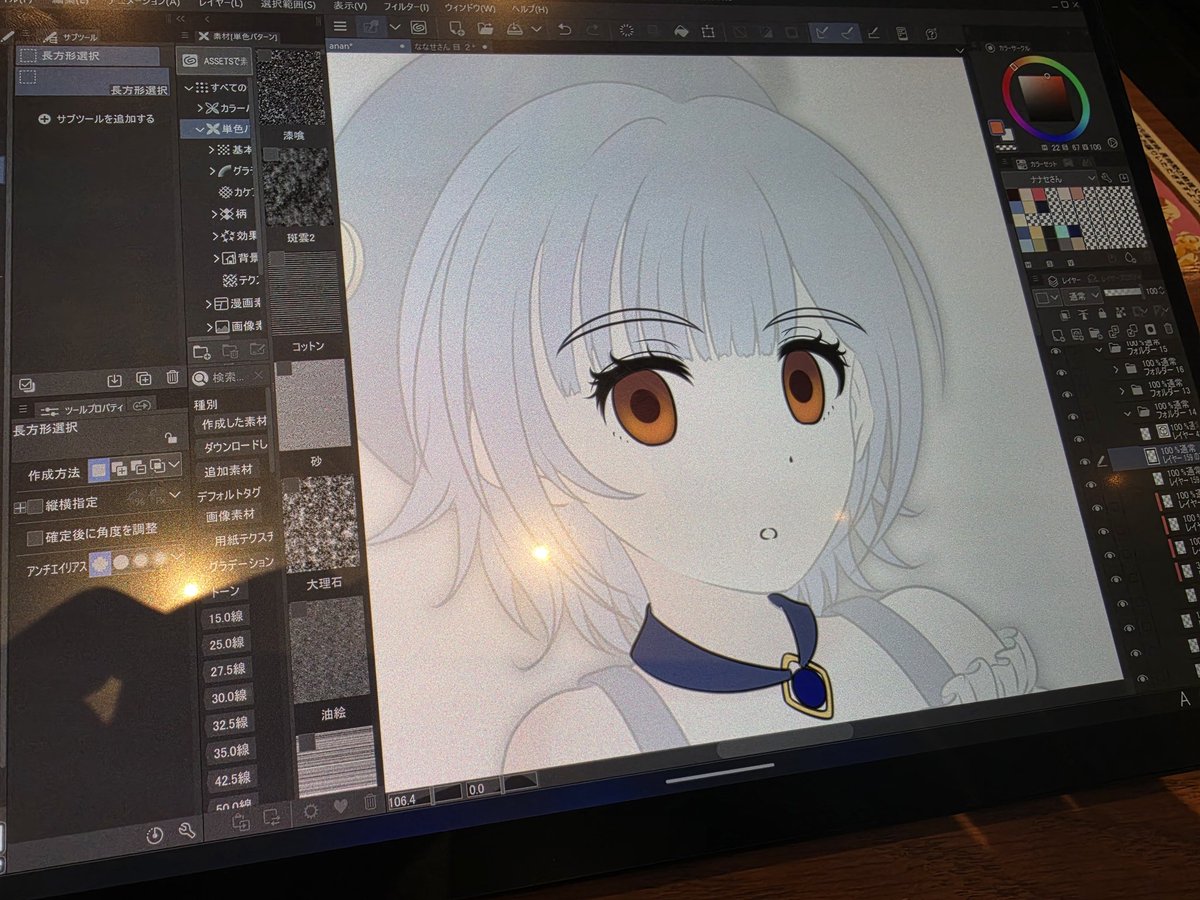Redo with the forward arrow icon
Viewport: 1200px width, 900px height.
click(x=592, y=30)
